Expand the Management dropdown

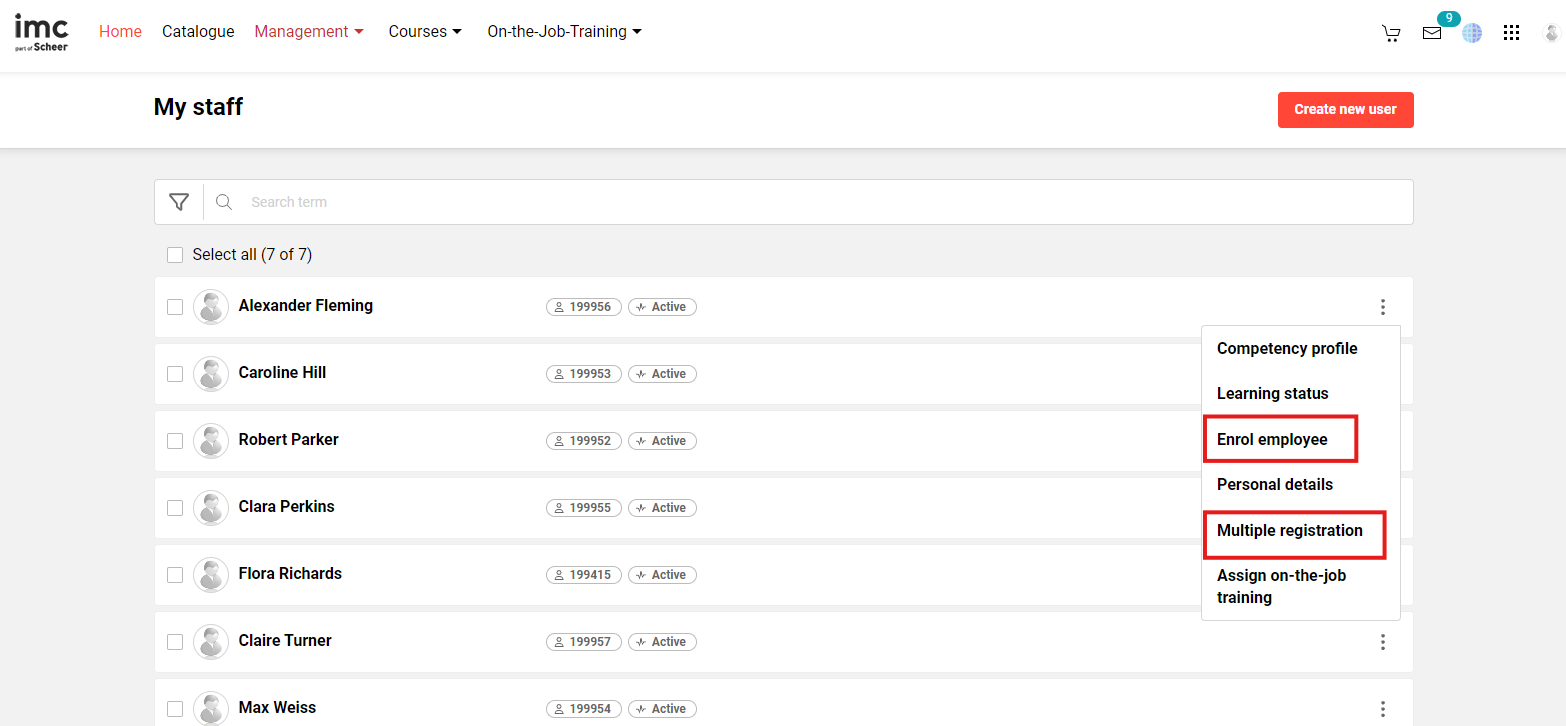309,32
